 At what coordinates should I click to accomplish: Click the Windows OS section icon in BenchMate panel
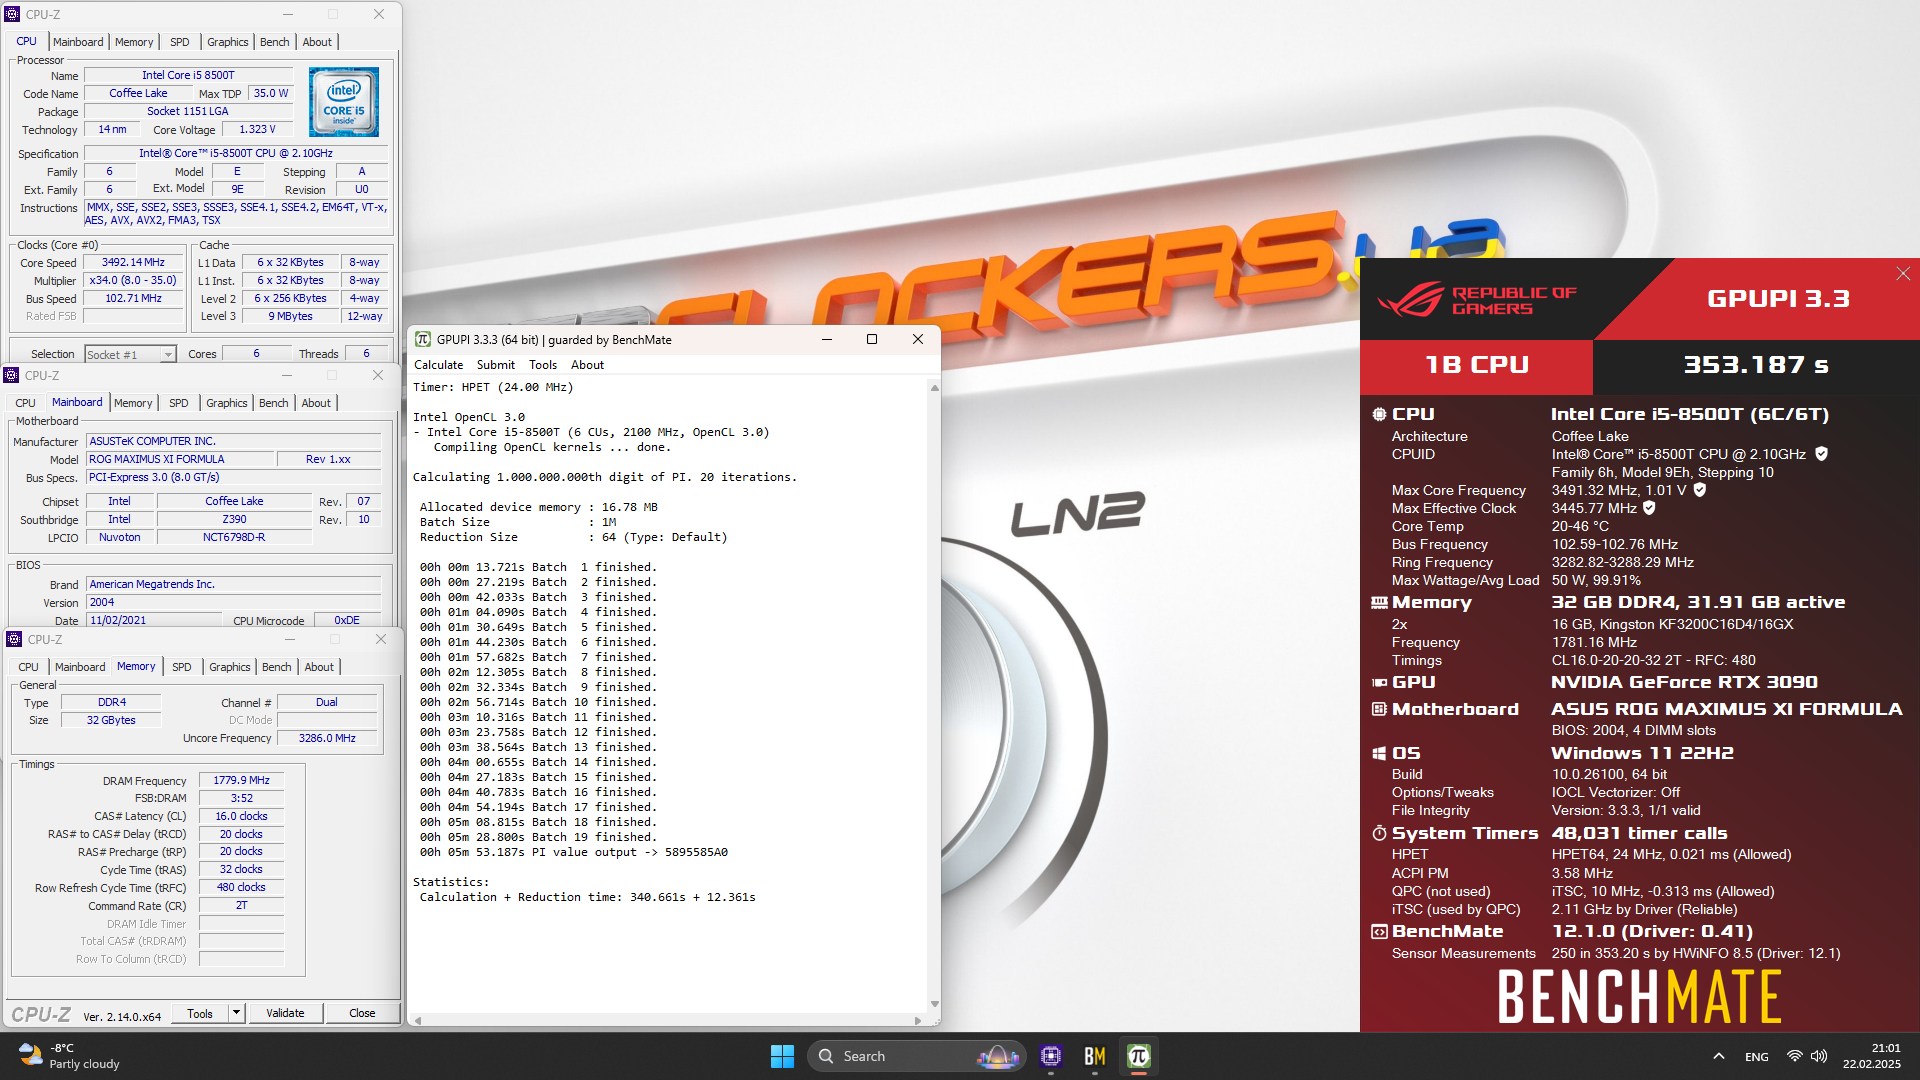click(x=1379, y=753)
